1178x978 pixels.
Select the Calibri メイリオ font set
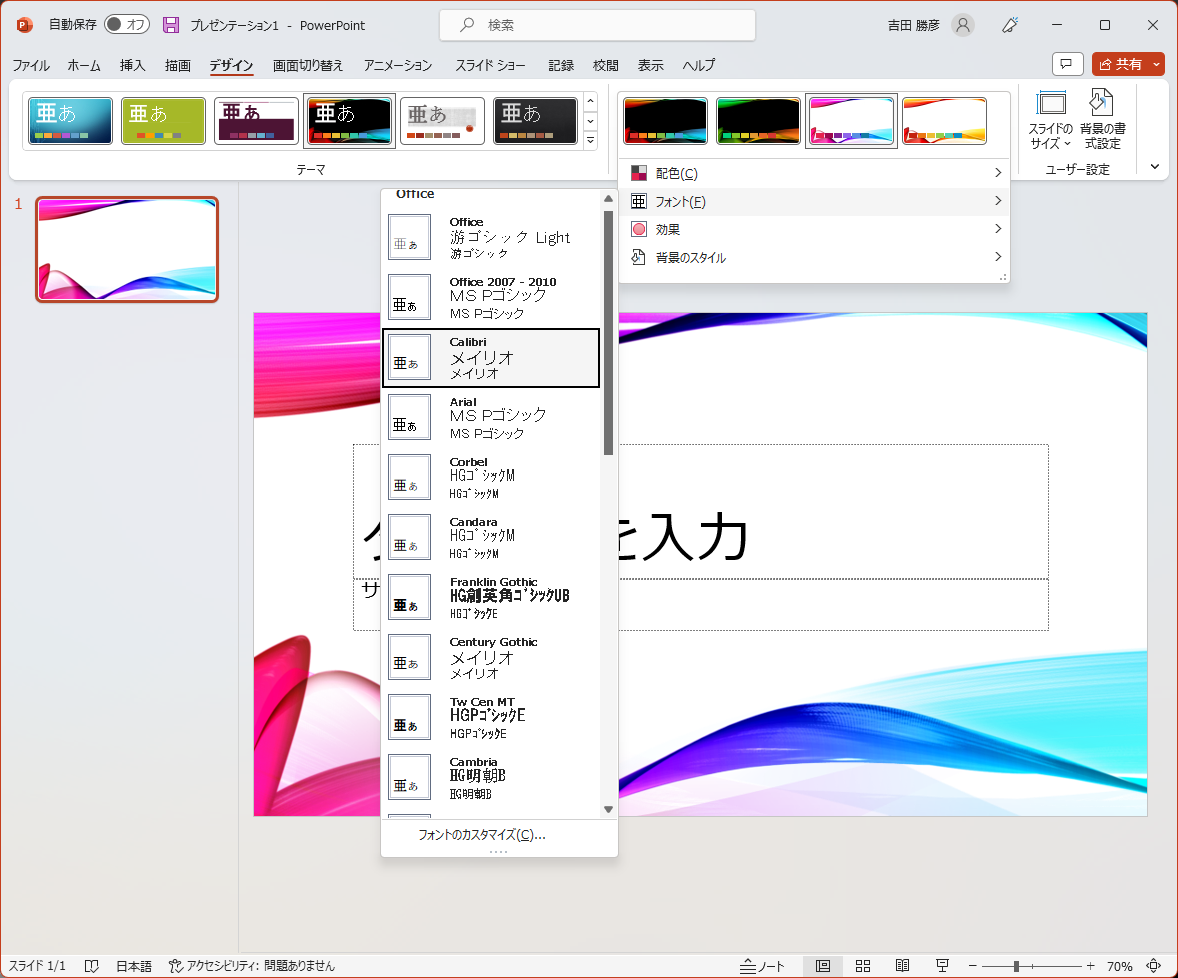pyautogui.click(x=491, y=358)
